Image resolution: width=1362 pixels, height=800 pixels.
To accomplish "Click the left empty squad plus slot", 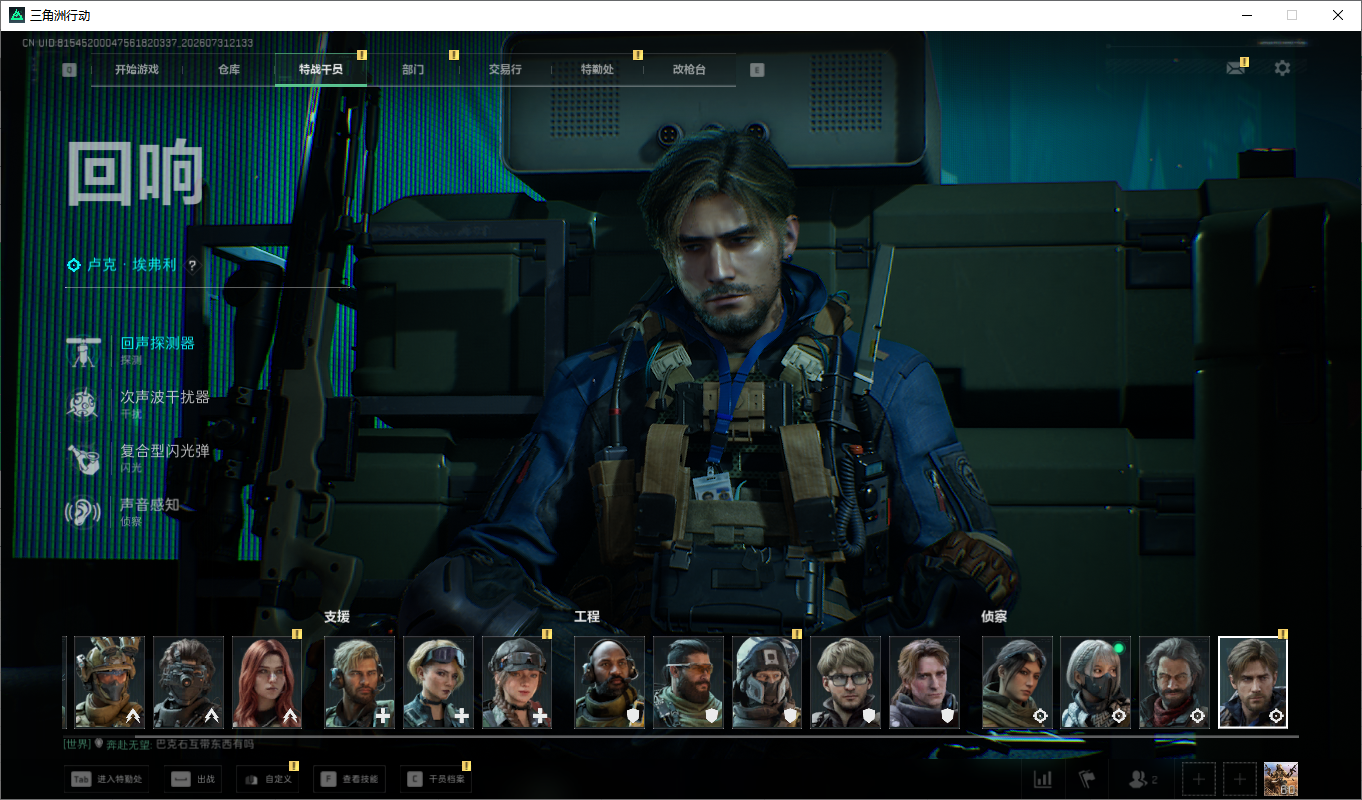I will tap(1199, 779).
